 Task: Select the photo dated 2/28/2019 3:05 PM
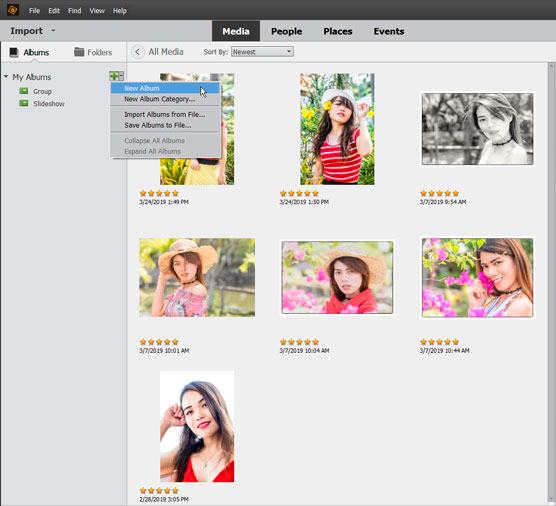[197, 426]
